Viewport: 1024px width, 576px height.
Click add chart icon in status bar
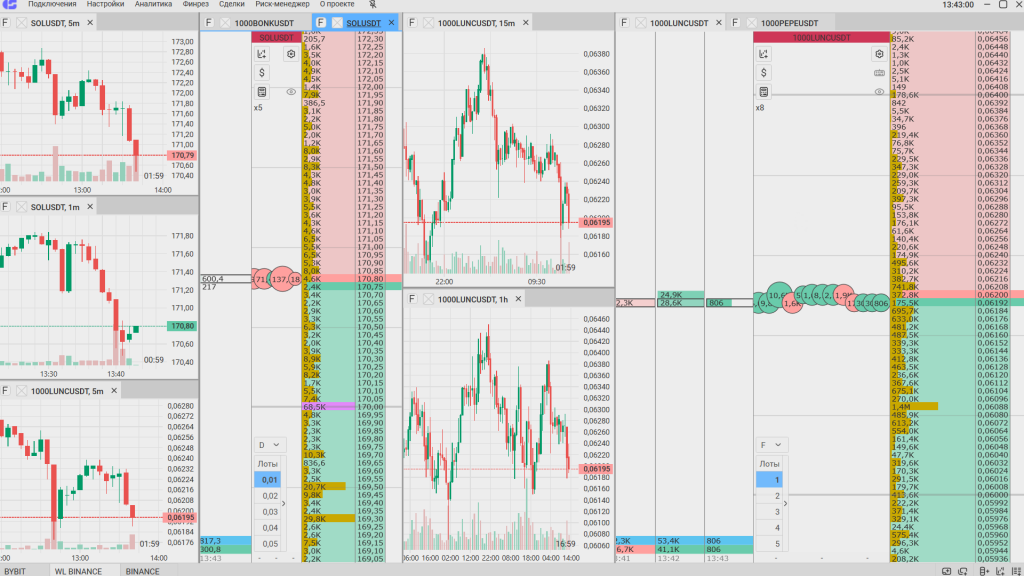point(1000,571)
